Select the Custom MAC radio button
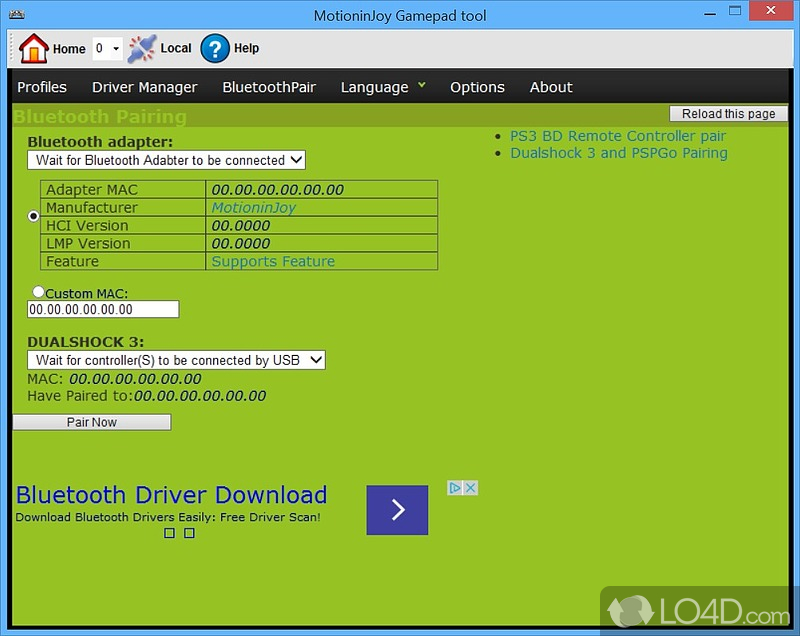Screen dimensions: 800x636 (x=38, y=292)
